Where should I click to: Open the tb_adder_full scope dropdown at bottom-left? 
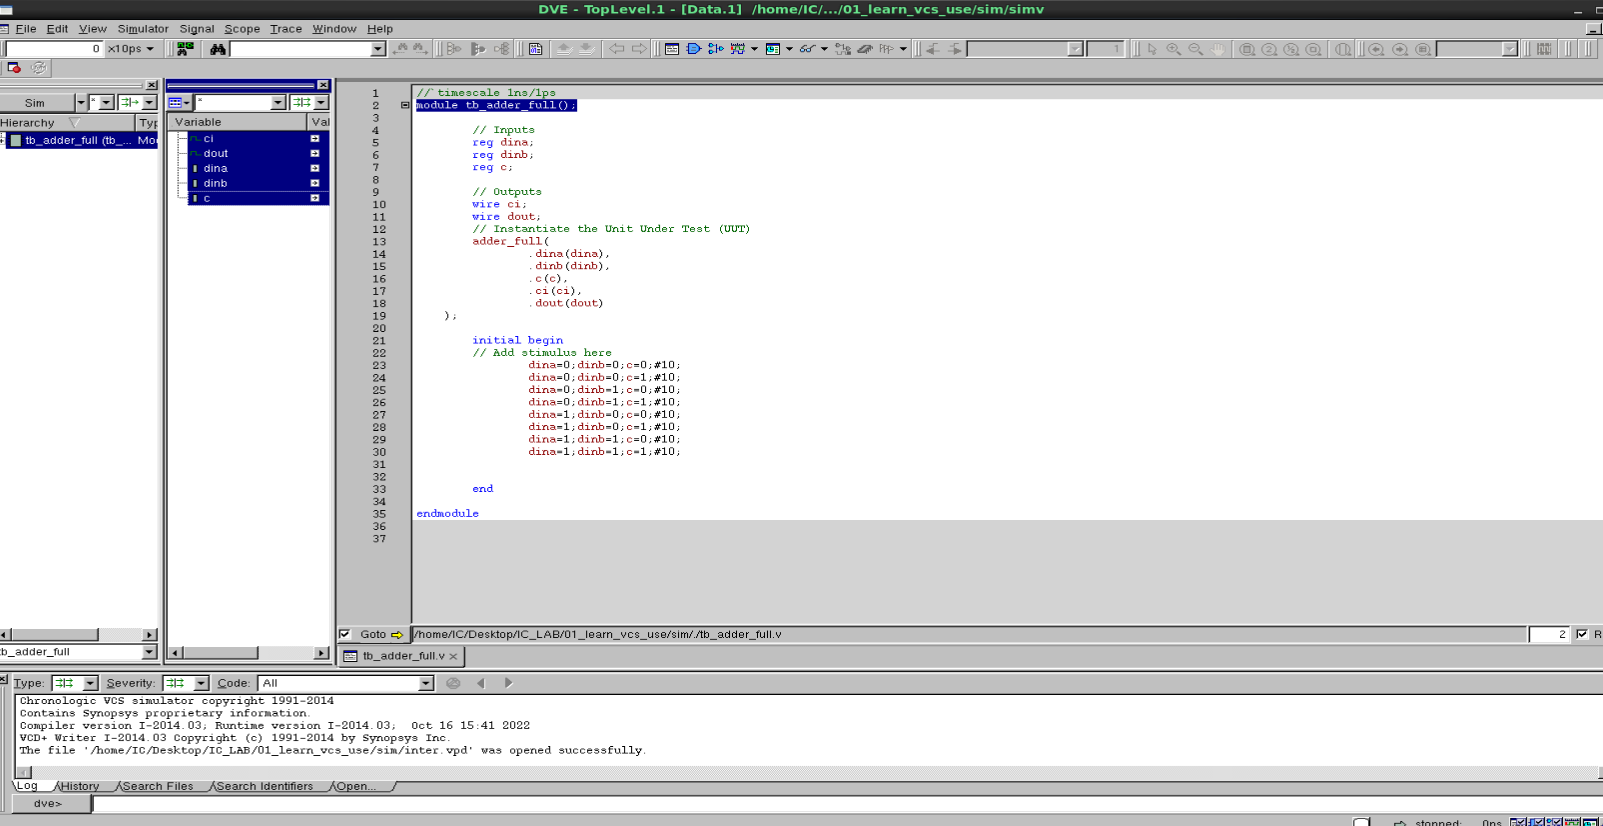[x=149, y=652]
